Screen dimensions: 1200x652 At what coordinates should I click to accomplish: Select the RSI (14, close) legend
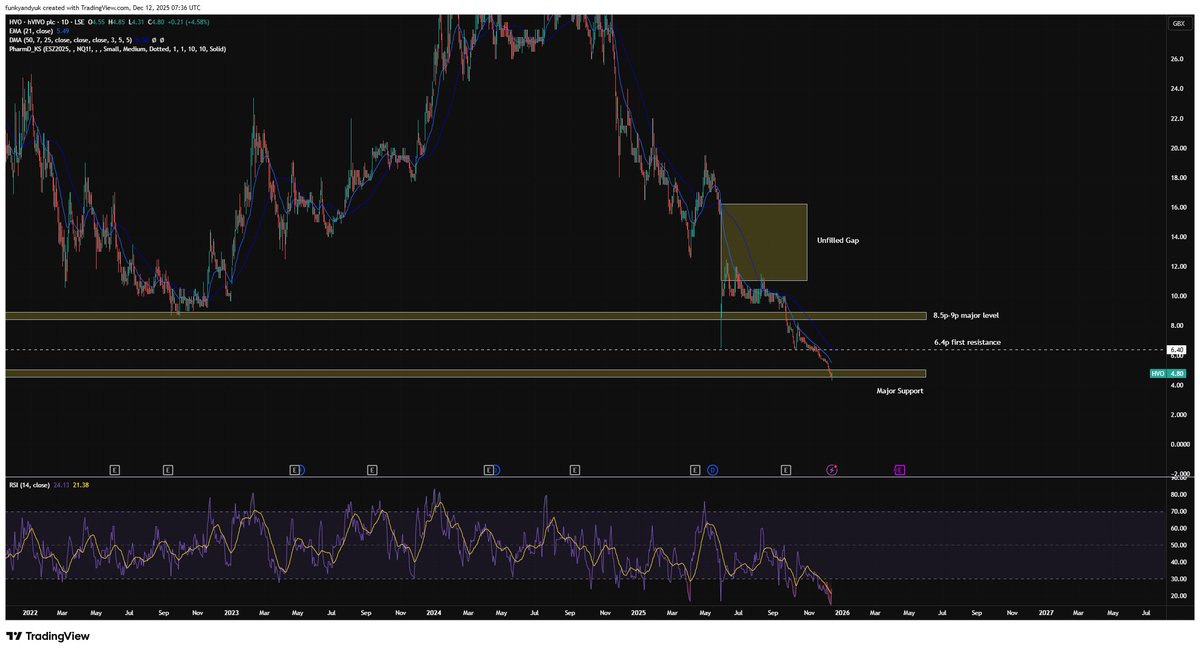[29, 484]
